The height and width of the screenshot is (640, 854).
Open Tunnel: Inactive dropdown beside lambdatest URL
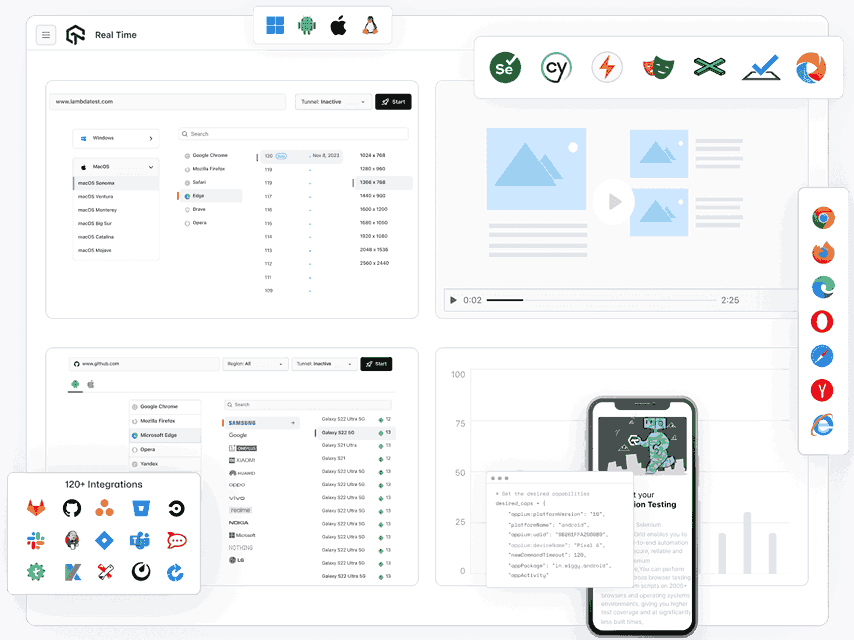(x=333, y=102)
